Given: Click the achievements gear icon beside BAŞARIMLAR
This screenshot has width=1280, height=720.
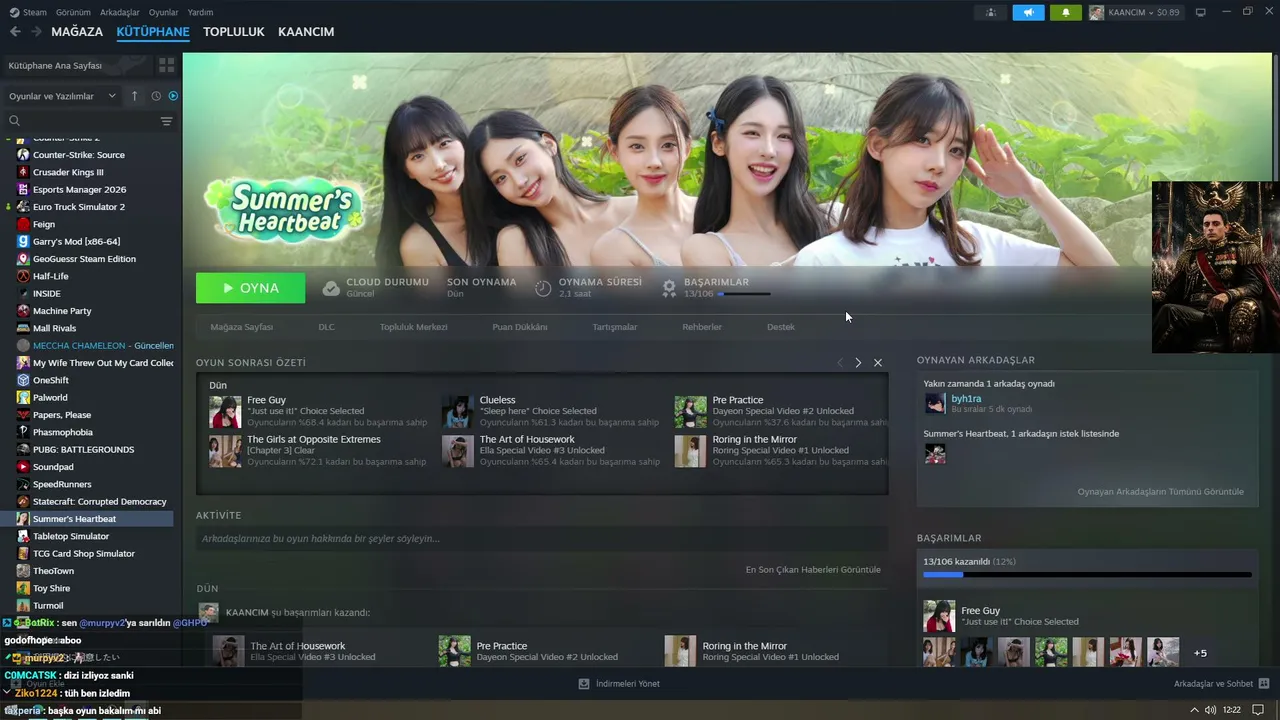Looking at the screenshot, I should tap(669, 288).
